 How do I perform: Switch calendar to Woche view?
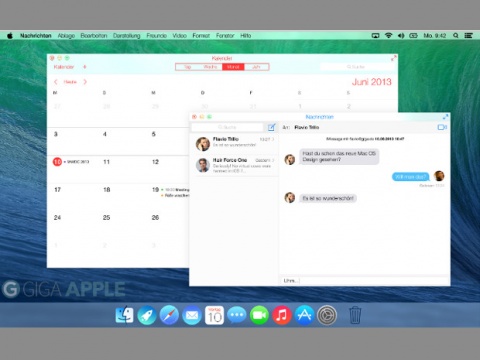point(210,67)
